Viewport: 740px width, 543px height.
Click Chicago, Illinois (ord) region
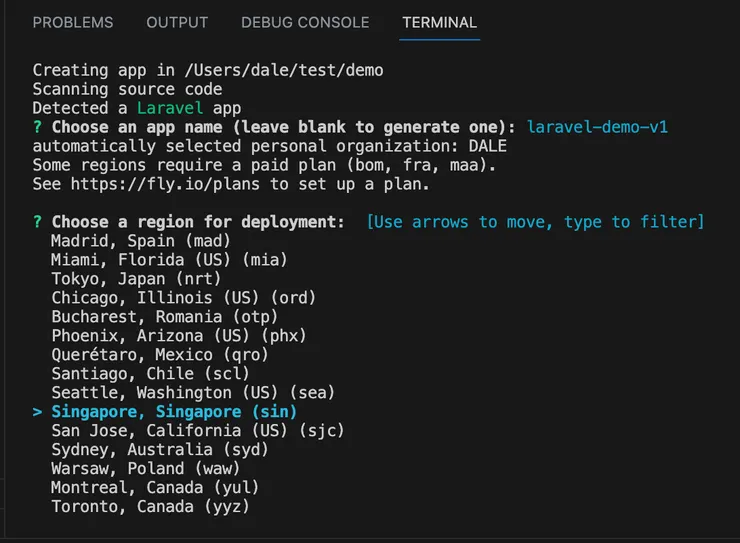(x=183, y=298)
